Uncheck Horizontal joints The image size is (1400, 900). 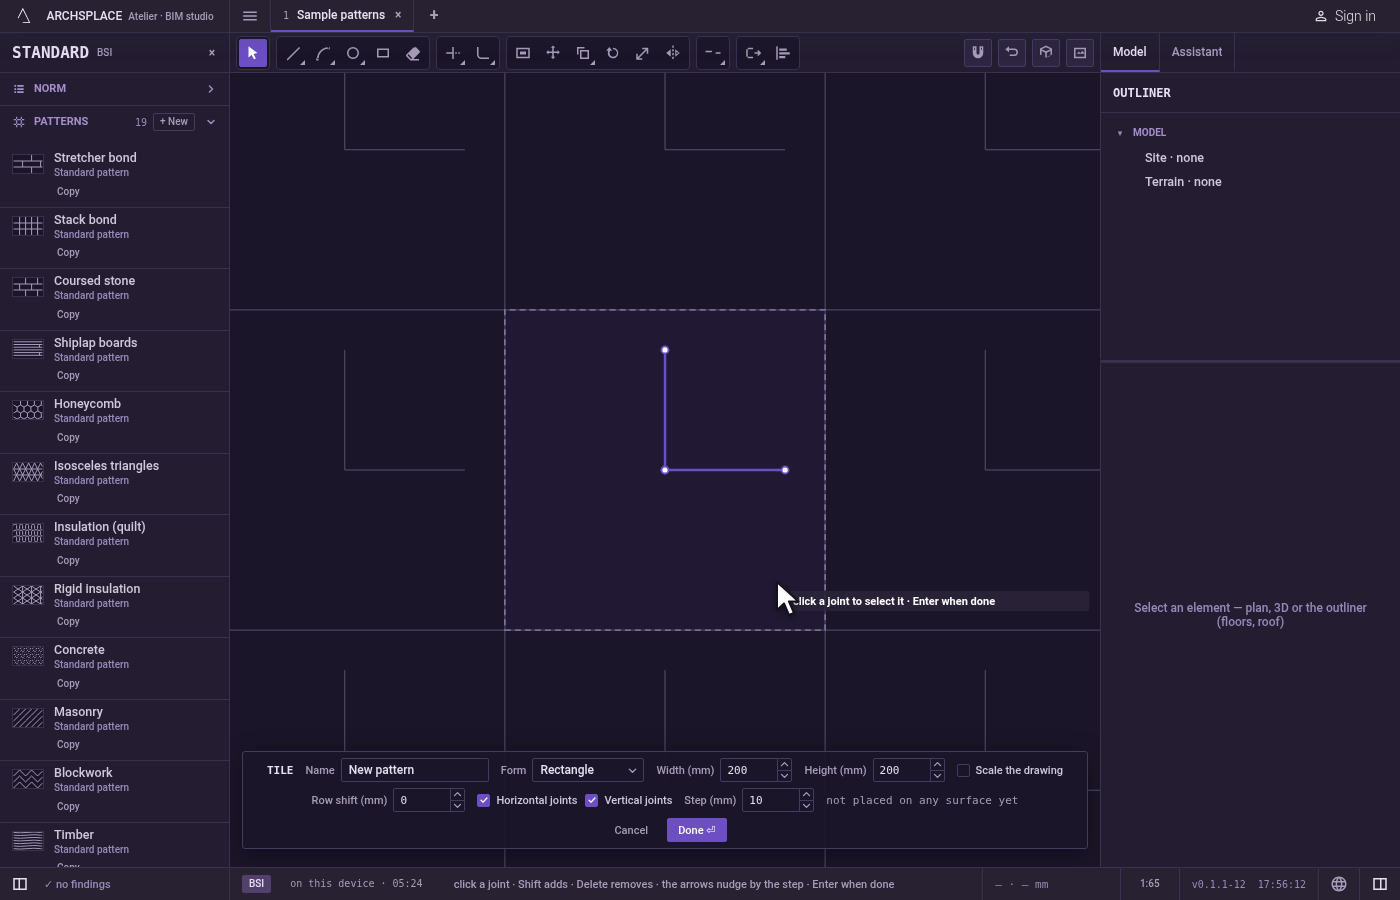484,800
